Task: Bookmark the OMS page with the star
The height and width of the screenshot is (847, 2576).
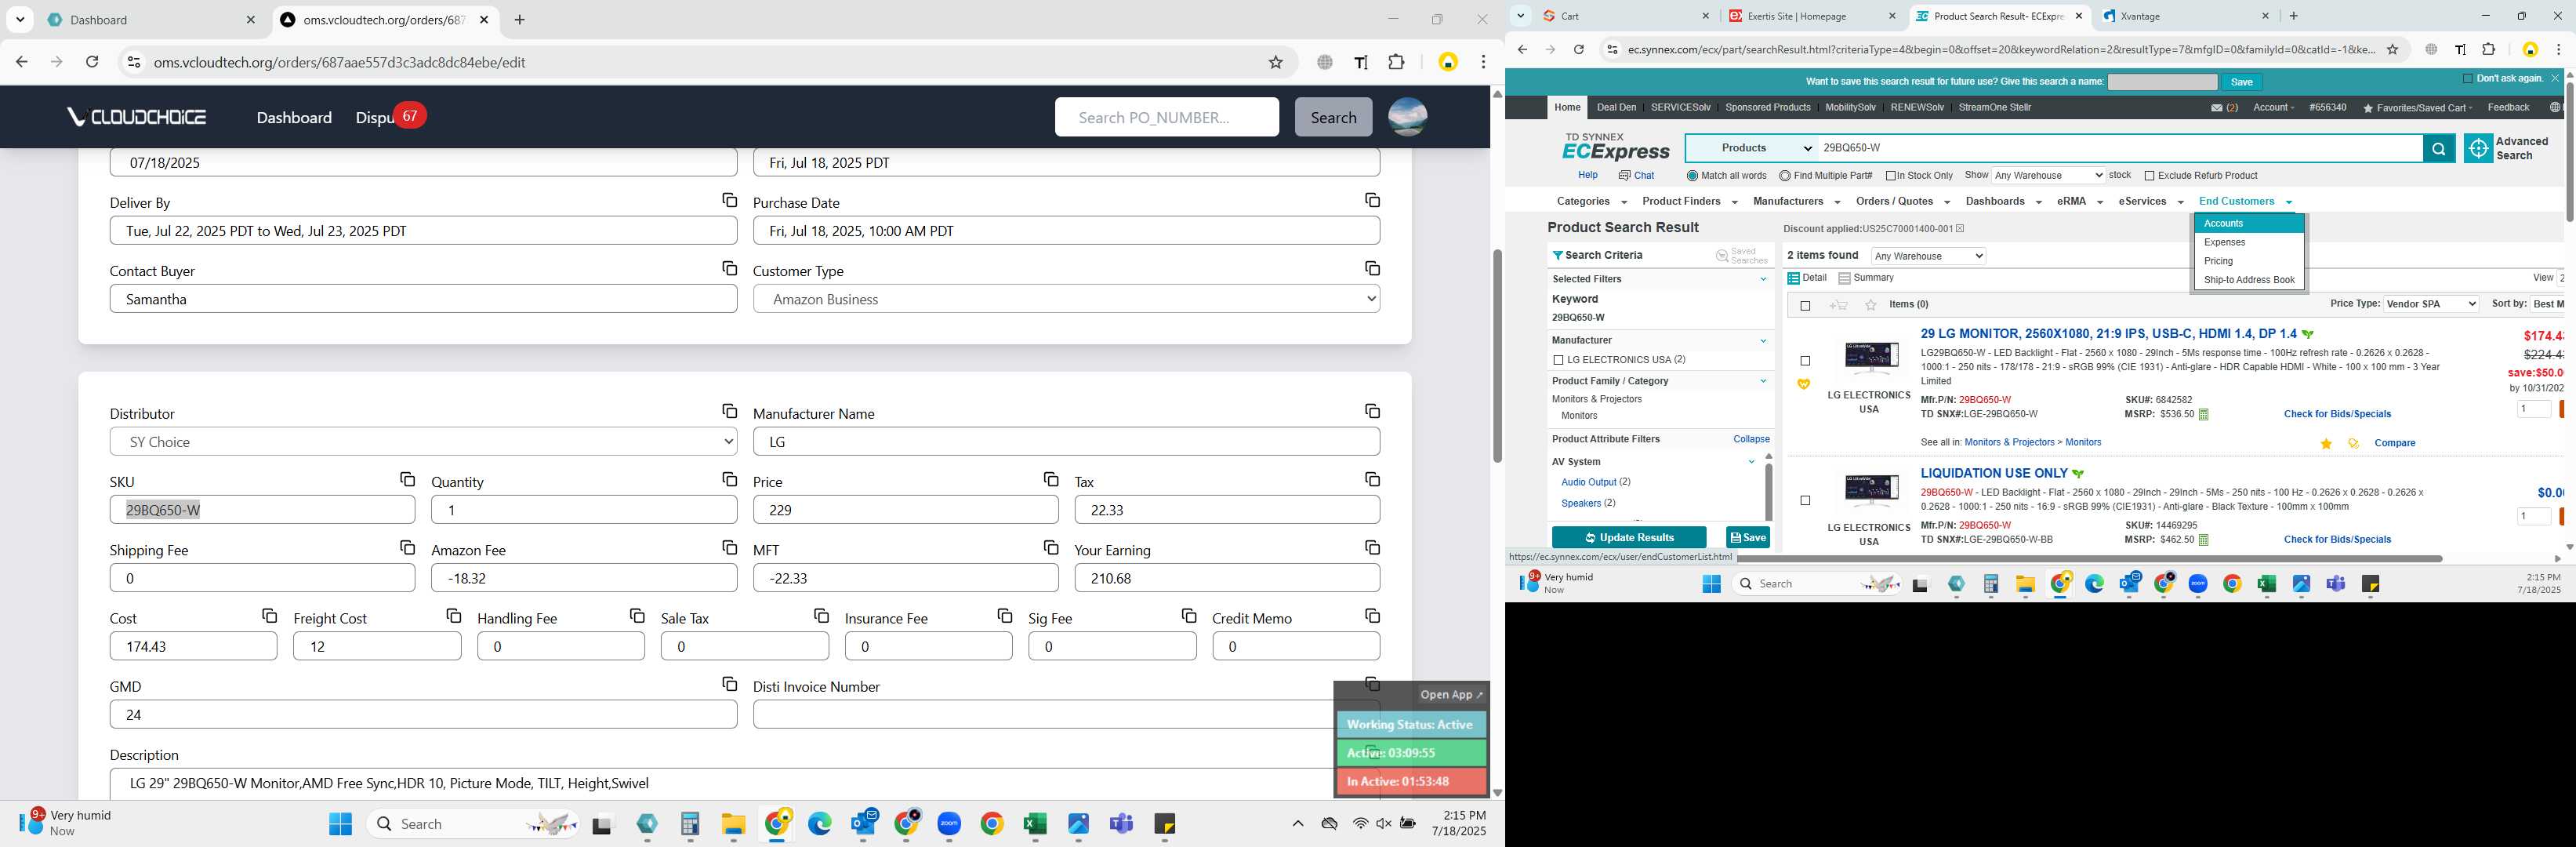Action: [x=1275, y=62]
